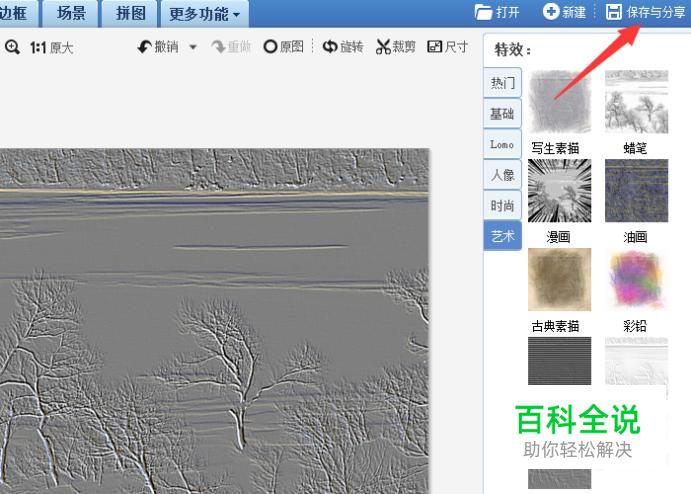Click the zoom magnifier icon
Image resolution: width=691 pixels, height=494 pixels.
[x=12, y=47]
